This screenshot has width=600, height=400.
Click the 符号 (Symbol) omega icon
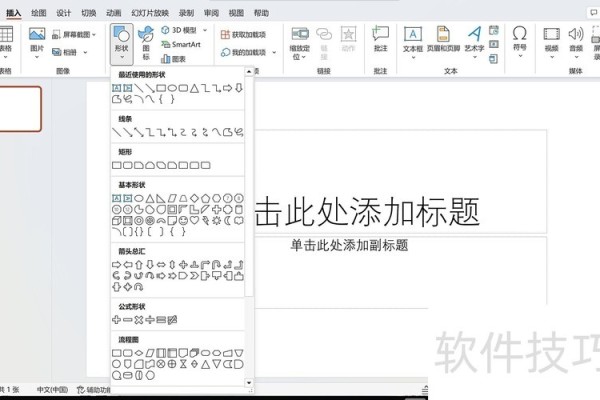520,33
